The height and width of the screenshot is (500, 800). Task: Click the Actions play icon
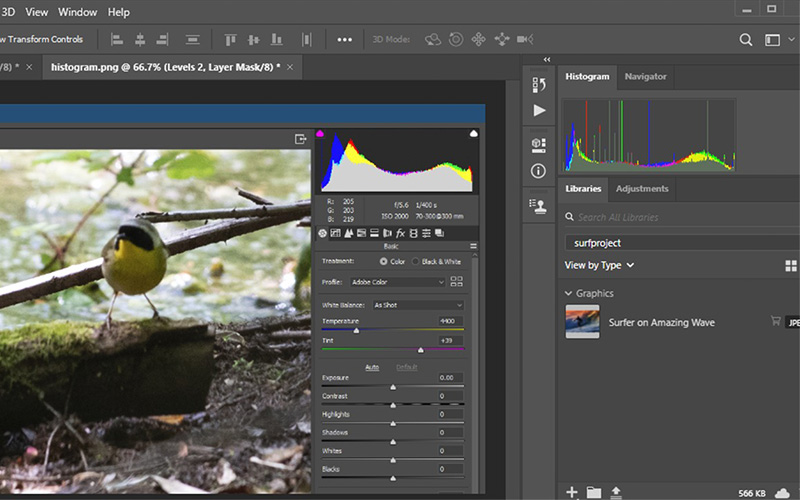point(540,110)
